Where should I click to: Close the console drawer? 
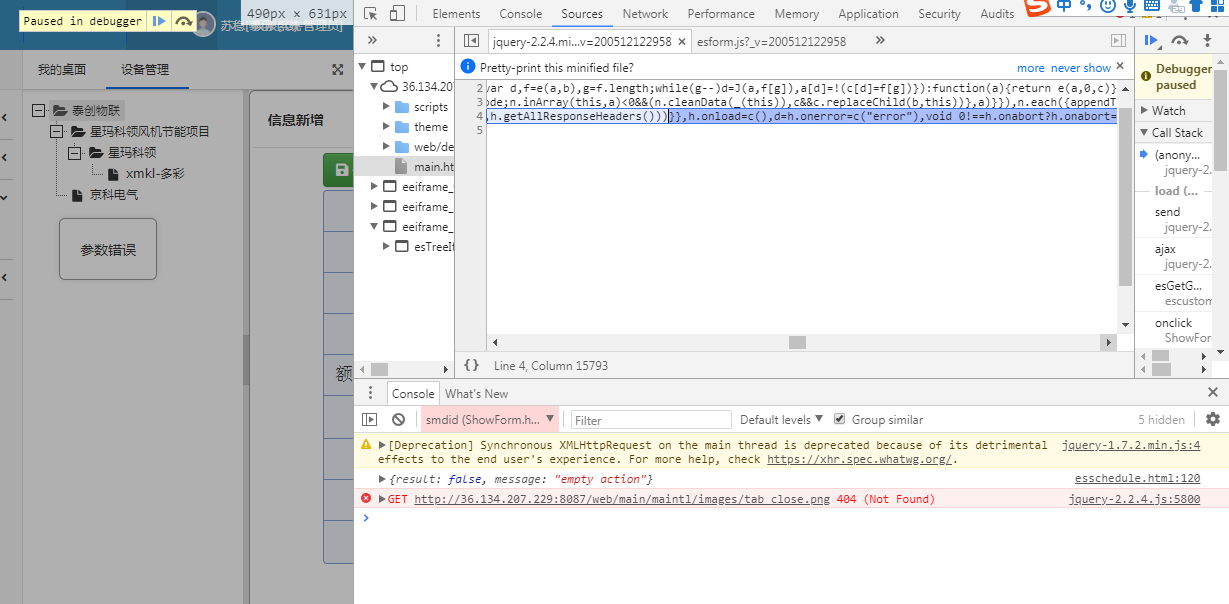(1213, 393)
